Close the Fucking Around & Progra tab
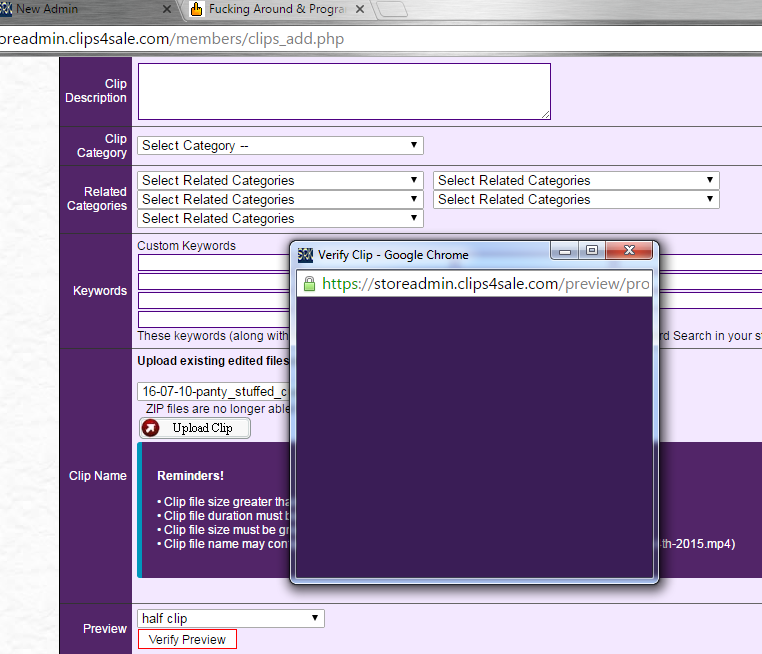 (x=360, y=9)
